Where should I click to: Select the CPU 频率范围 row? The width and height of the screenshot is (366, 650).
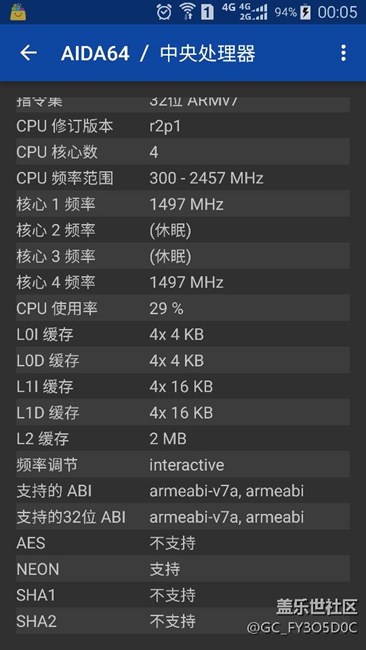(x=183, y=178)
